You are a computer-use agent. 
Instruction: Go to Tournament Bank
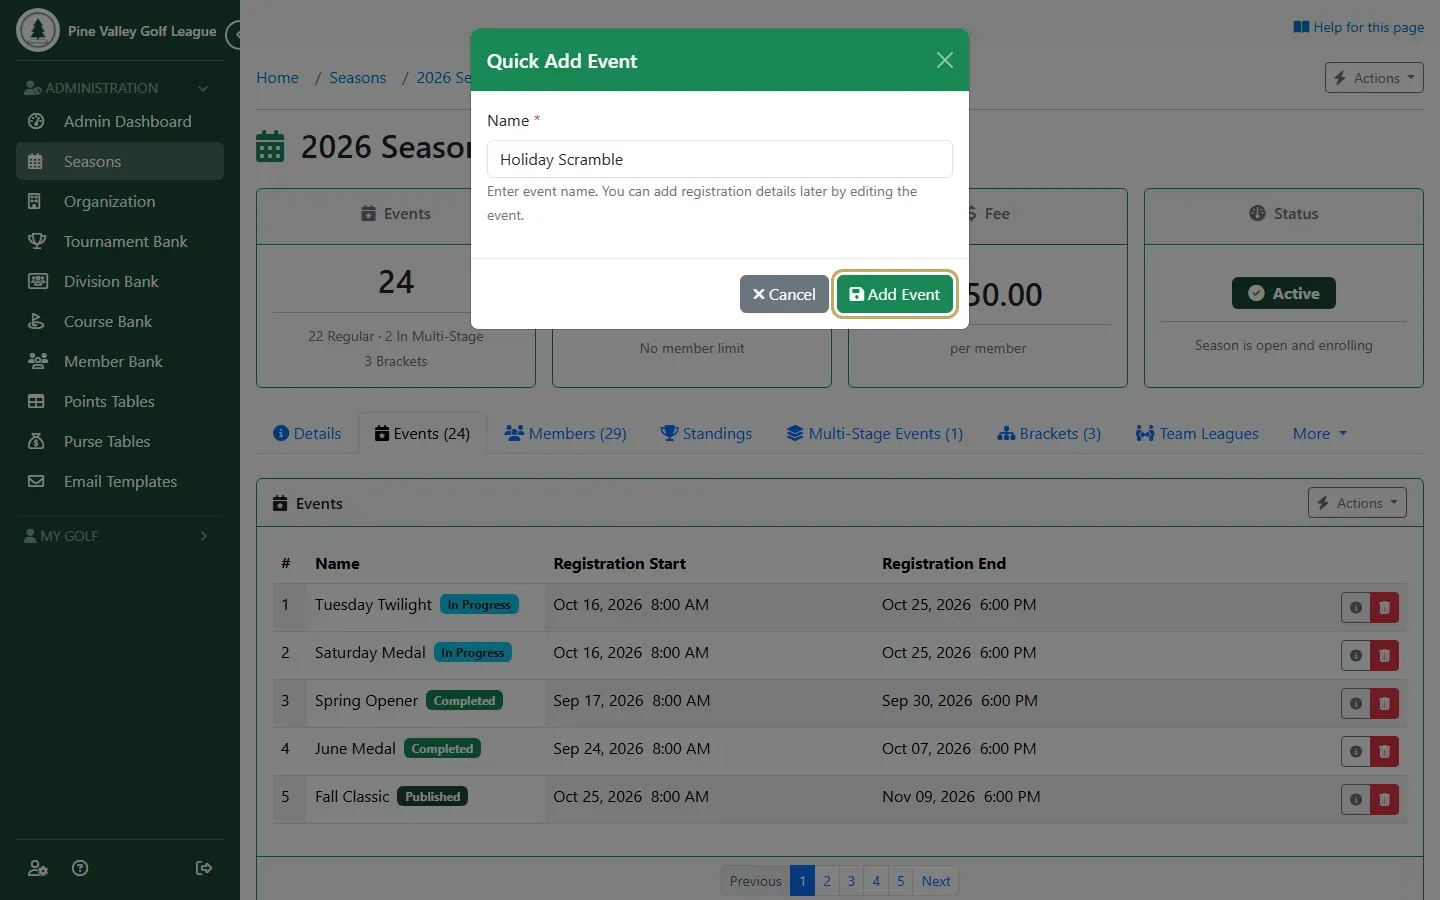pyautogui.click(x=120, y=241)
